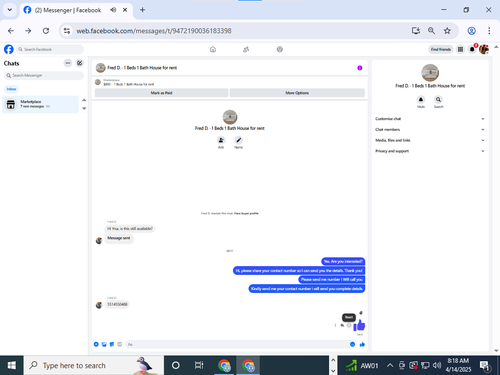The width and height of the screenshot is (500, 375).
Task: Open the Facebook apps grid menu
Action: click(x=460, y=49)
